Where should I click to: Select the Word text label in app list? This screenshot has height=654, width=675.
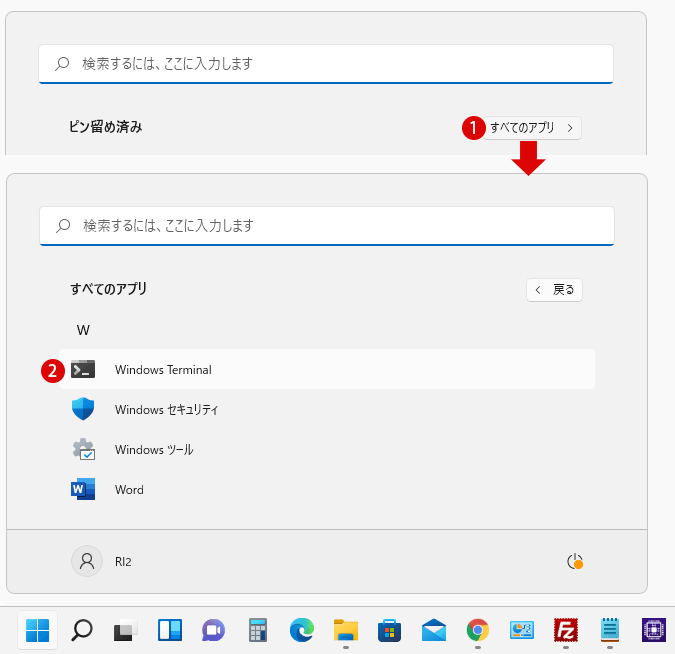coord(129,490)
